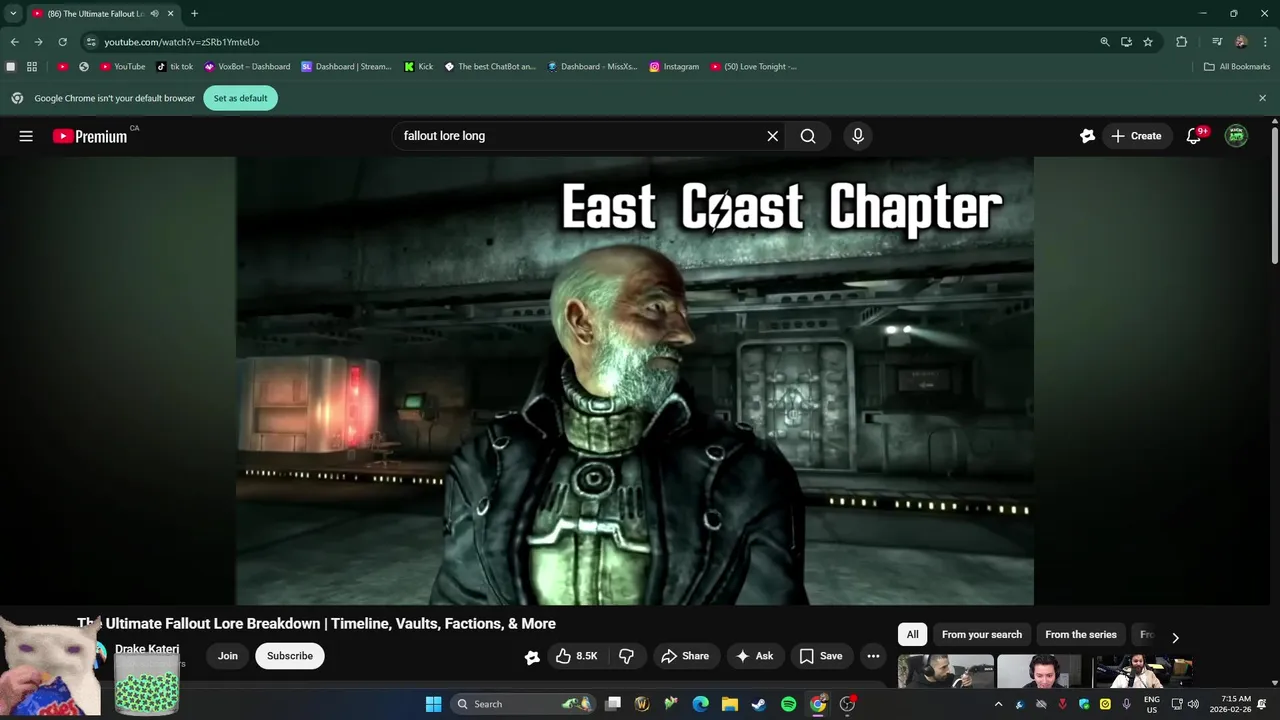Bookmark this page with the star

click(x=1148, y=42)
